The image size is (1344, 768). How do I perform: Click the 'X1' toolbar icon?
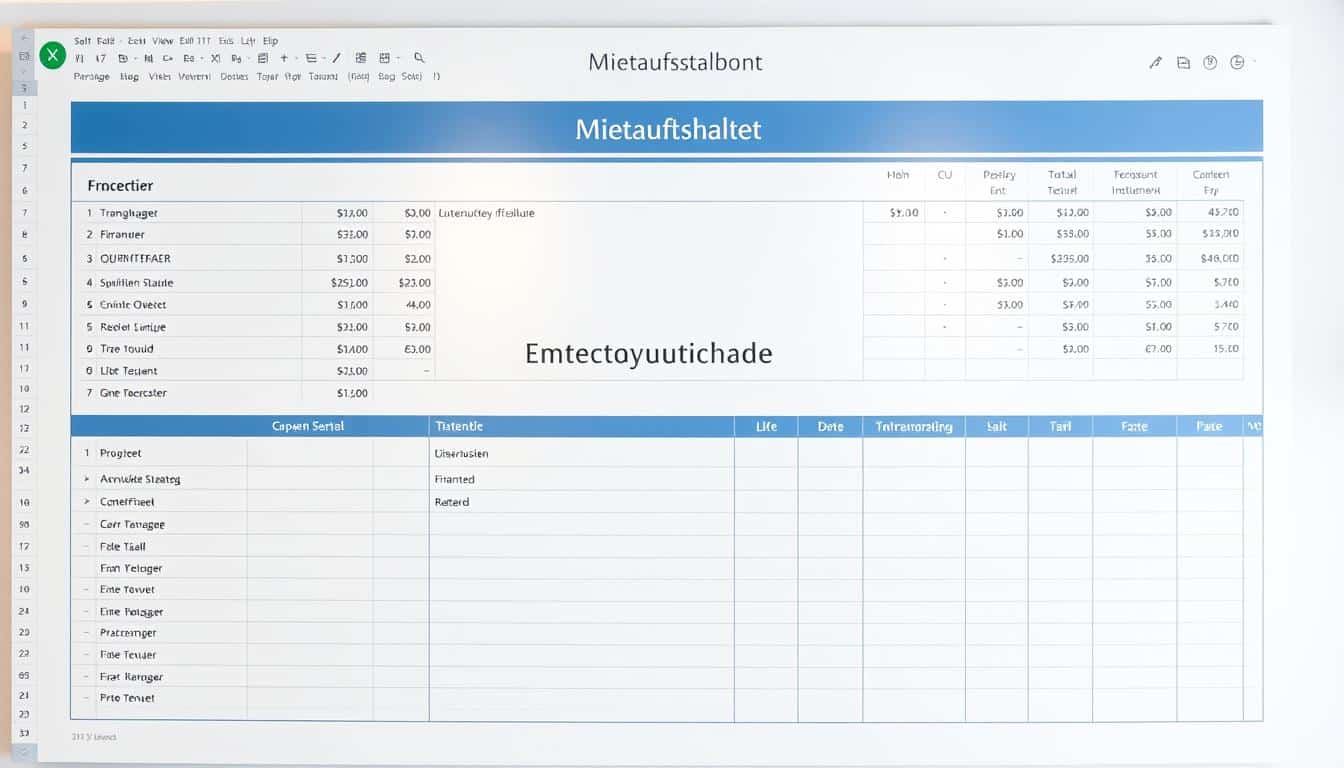click(216, 58)
